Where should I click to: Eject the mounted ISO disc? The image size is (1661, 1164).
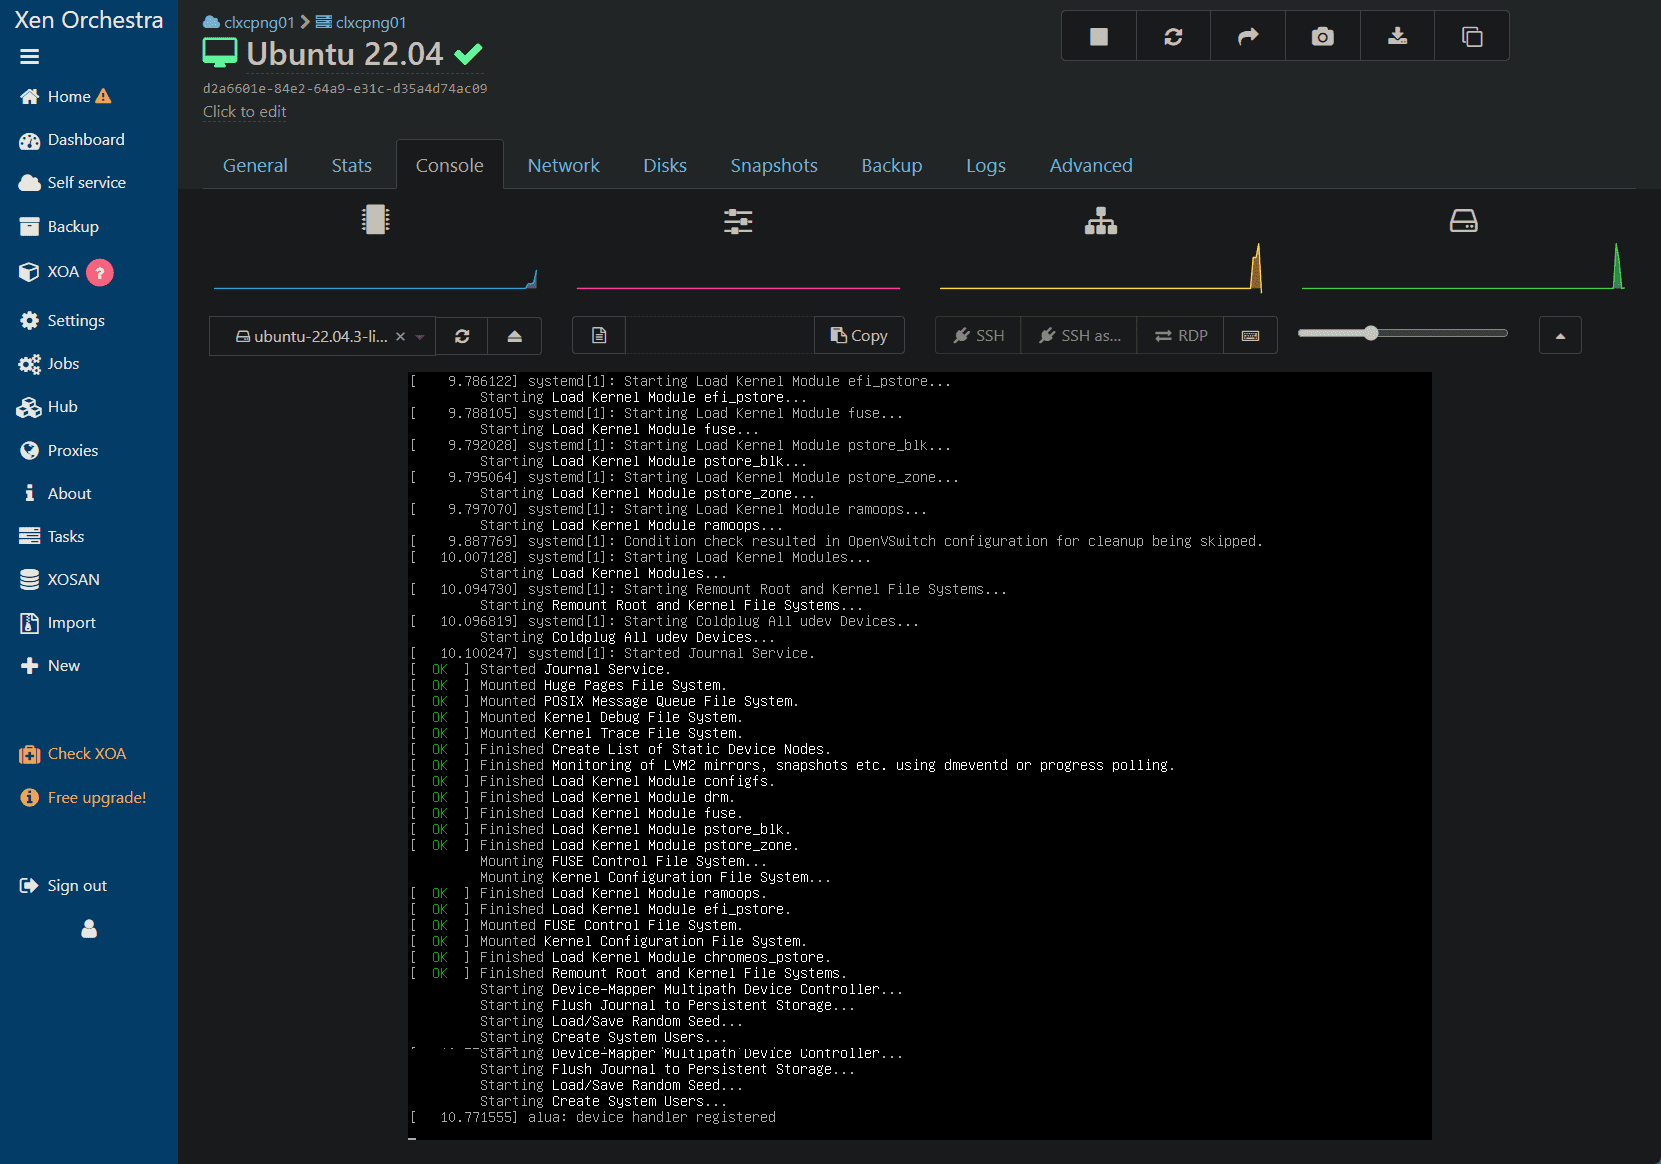(x=514, y=336)
